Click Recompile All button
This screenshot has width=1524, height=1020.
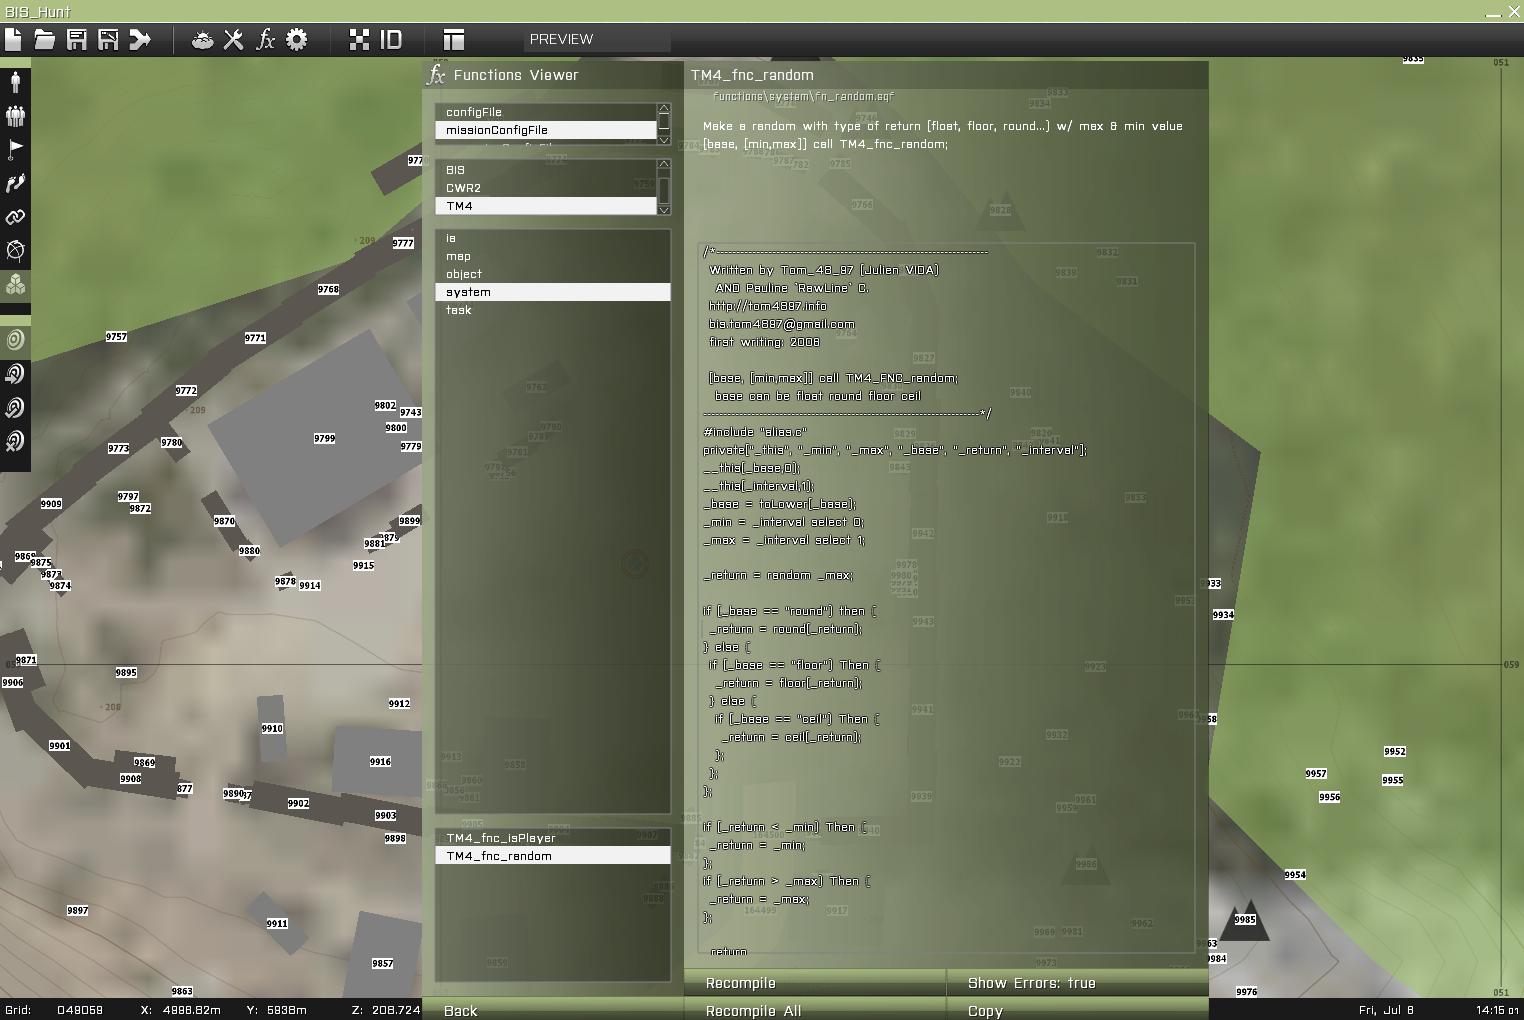coord(814,1009)
